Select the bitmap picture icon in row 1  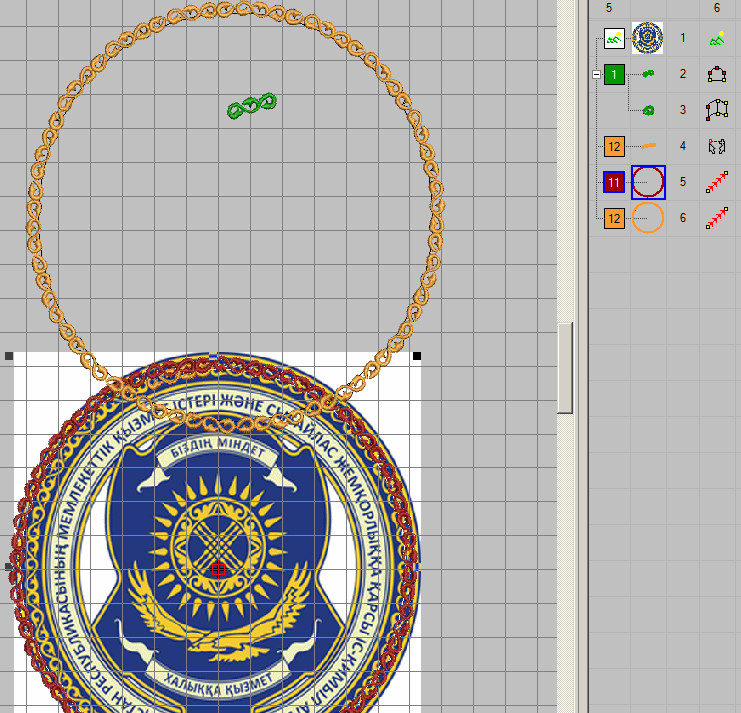(x=614, y=38)
